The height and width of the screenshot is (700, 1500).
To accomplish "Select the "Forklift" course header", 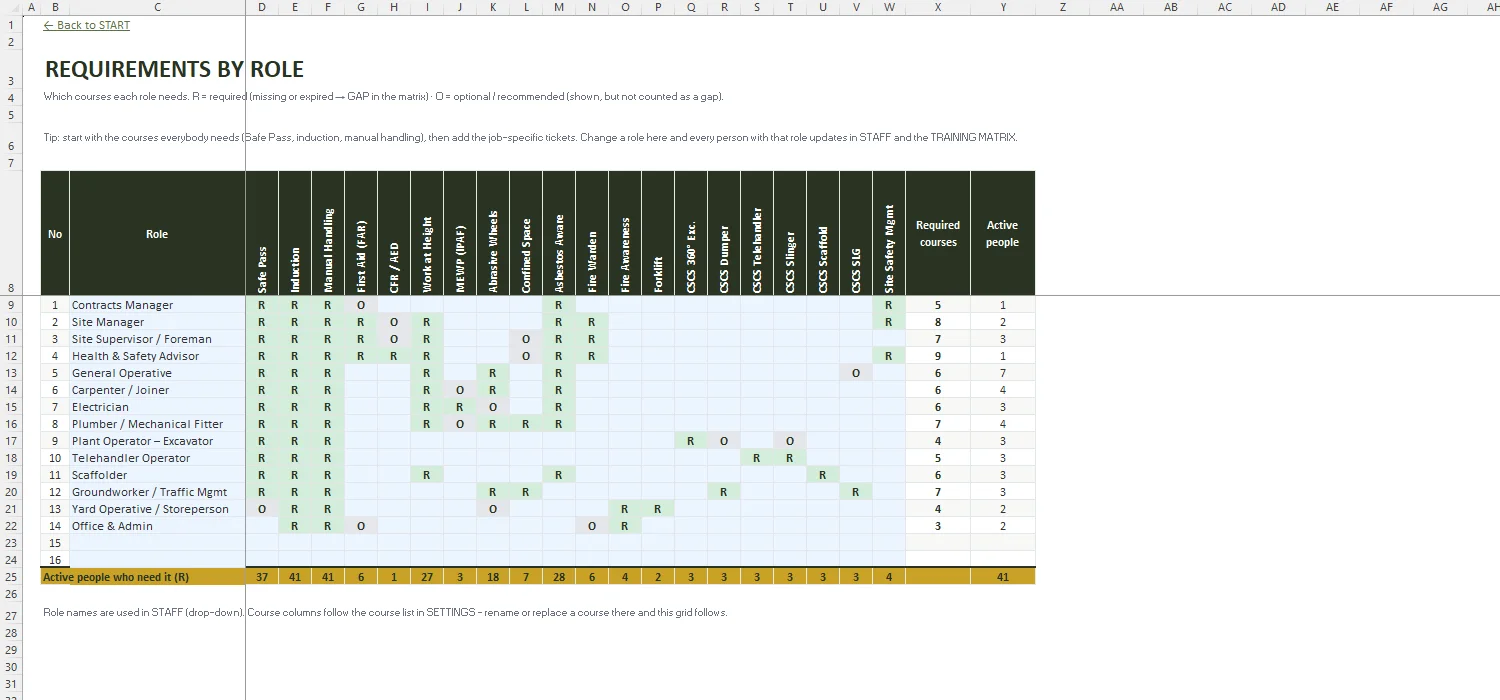I will (x=658, y=233).
